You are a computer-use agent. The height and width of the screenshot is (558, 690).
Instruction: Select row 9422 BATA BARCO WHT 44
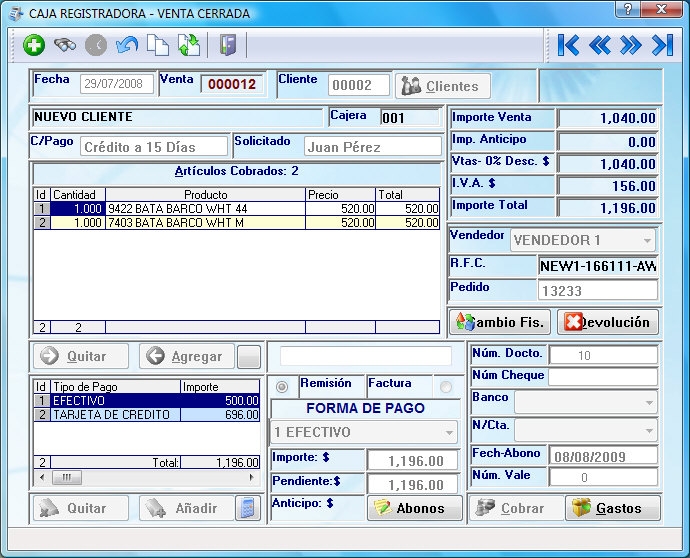click(237, 209)
